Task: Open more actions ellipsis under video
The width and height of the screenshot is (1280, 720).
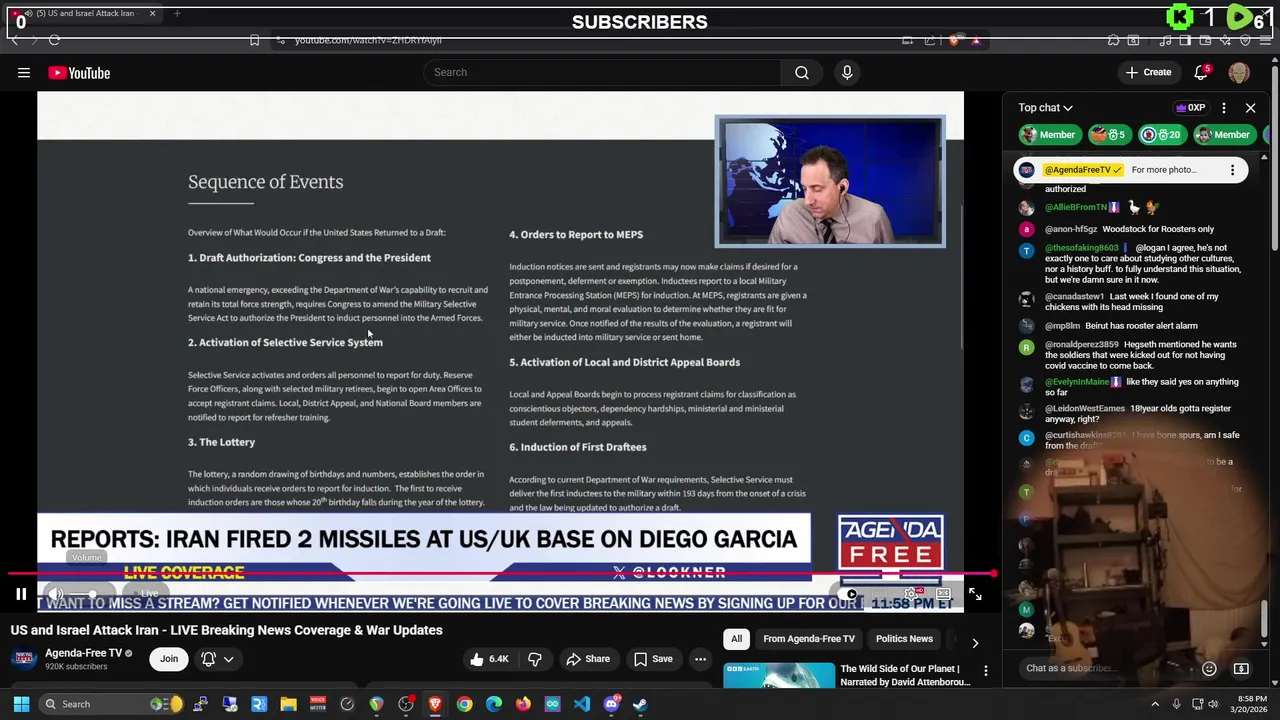Action: pos(700,659)
